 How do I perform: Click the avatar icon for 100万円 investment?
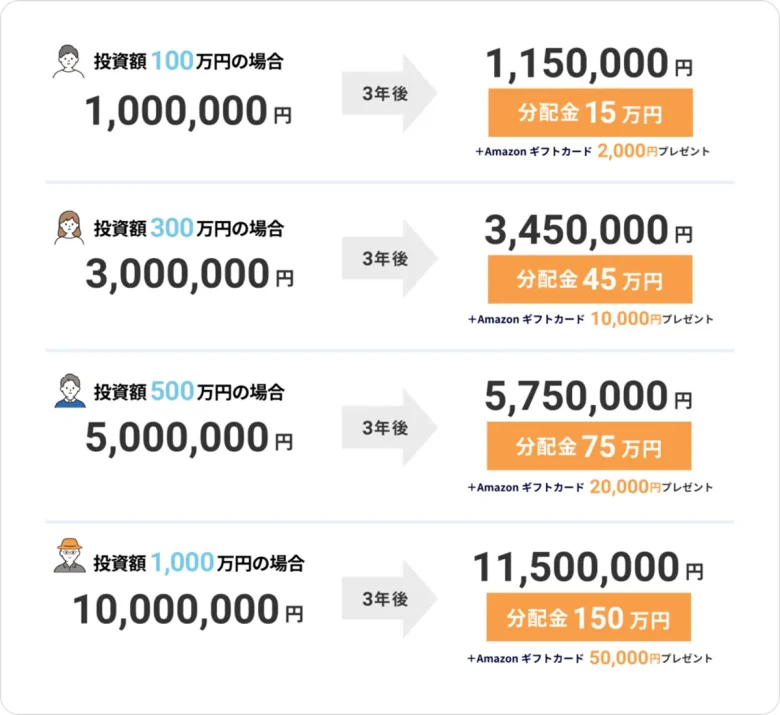point(68,61)
